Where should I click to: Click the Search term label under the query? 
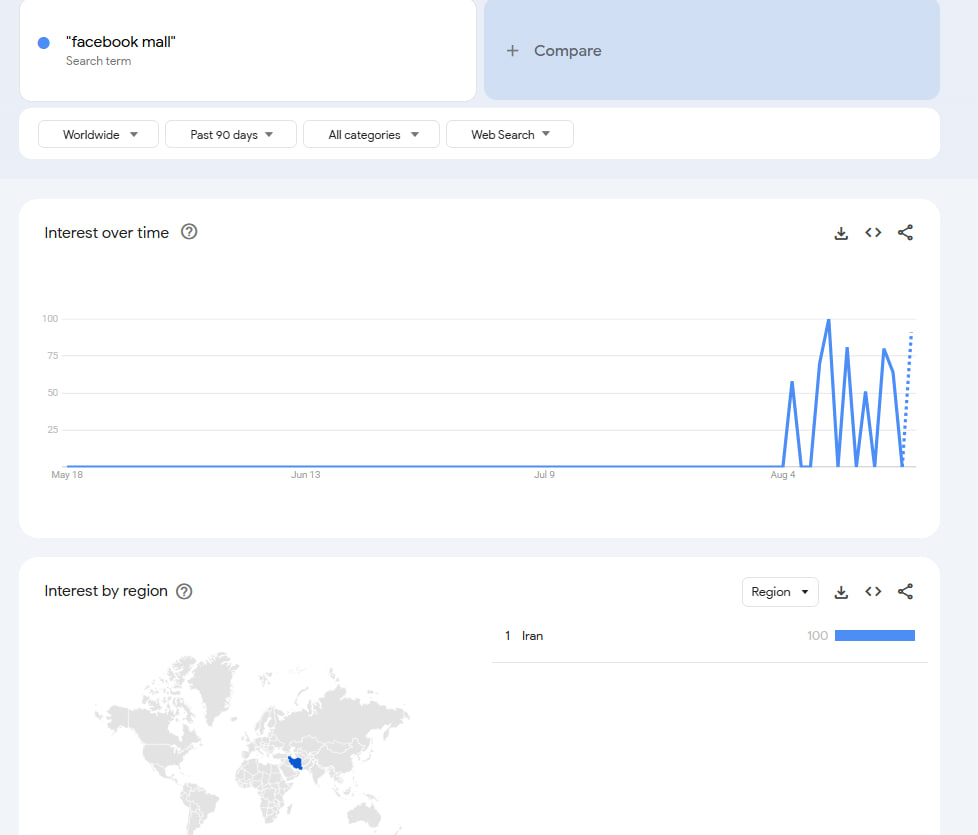point(99,61)
